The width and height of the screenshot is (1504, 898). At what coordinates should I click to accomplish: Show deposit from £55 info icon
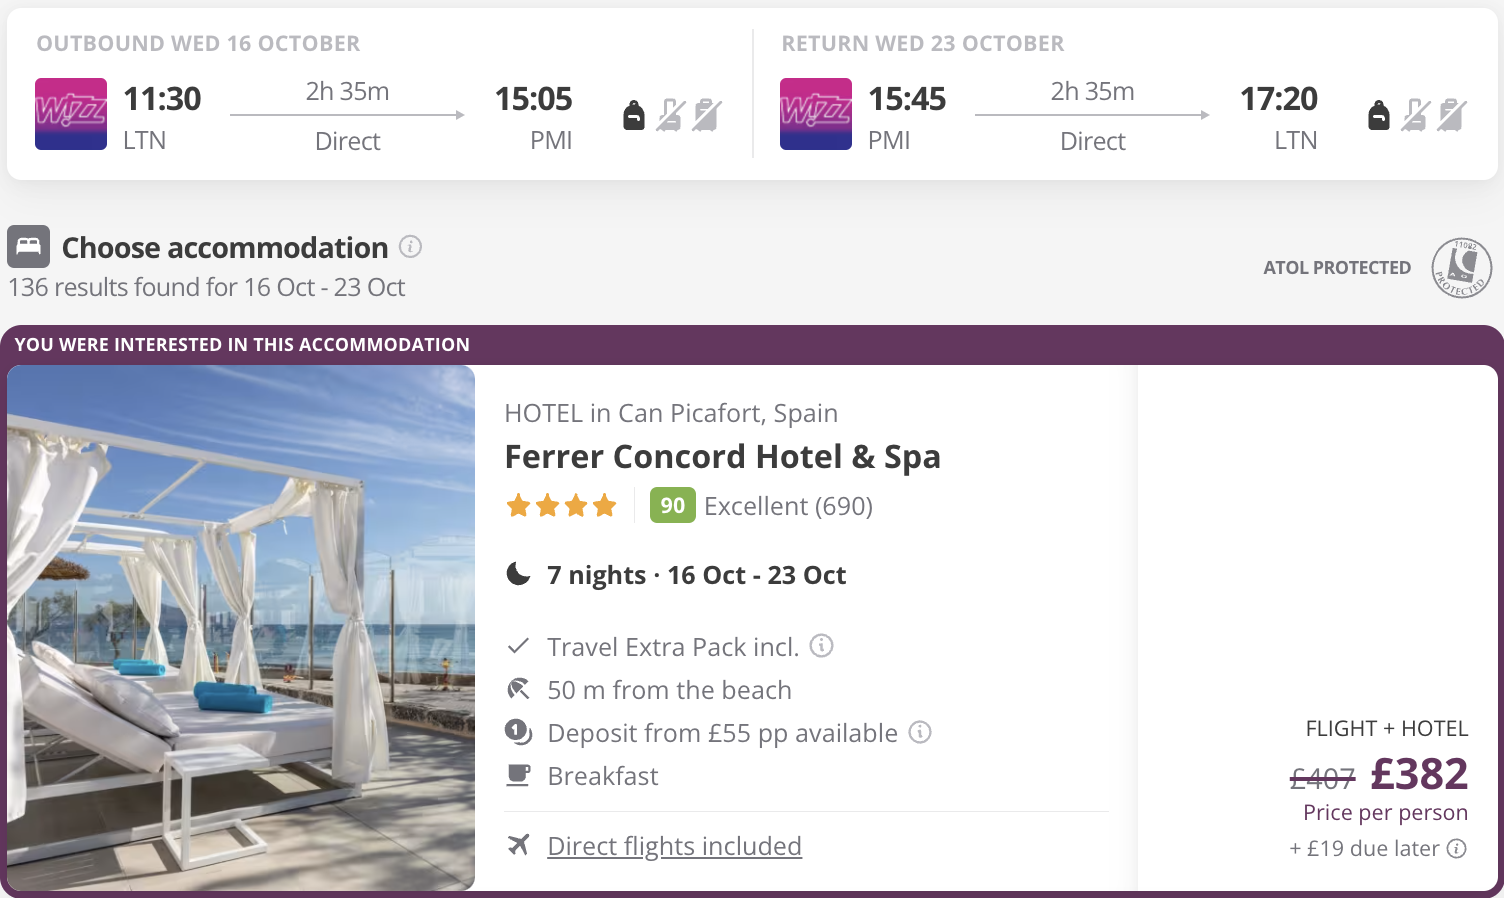click(920, 732)
